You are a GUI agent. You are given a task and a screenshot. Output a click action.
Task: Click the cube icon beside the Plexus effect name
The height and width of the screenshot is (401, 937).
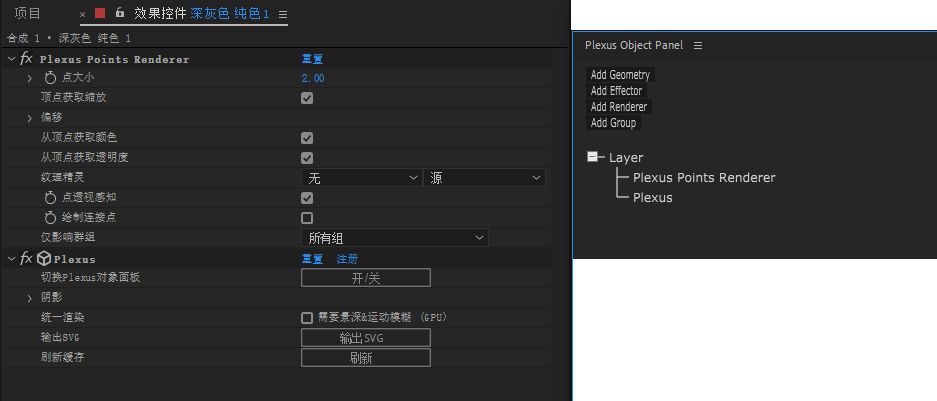[44, 258]
